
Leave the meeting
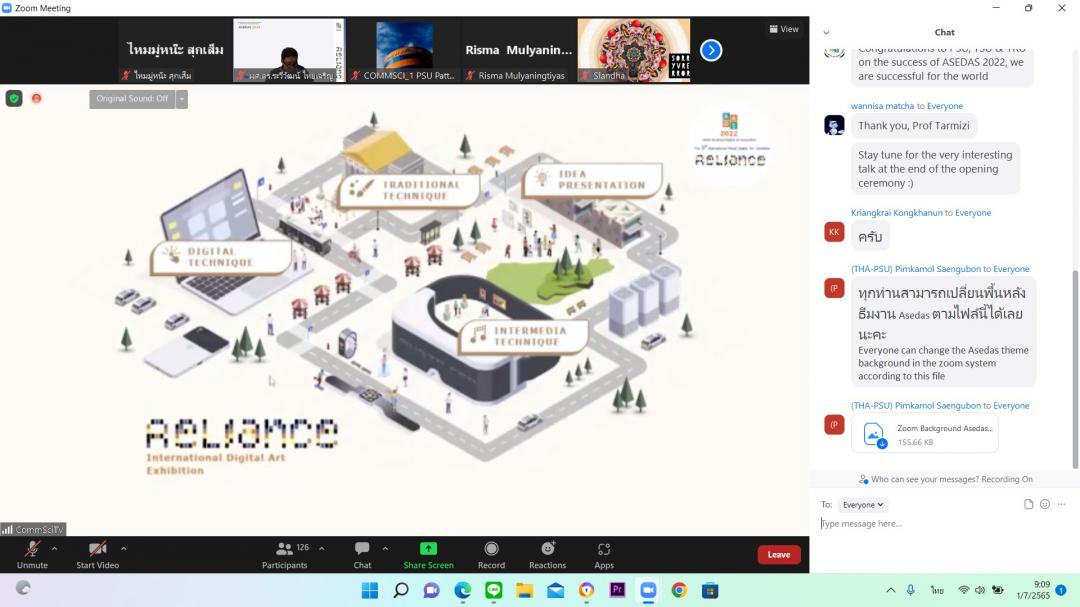(x=778, y=555)
